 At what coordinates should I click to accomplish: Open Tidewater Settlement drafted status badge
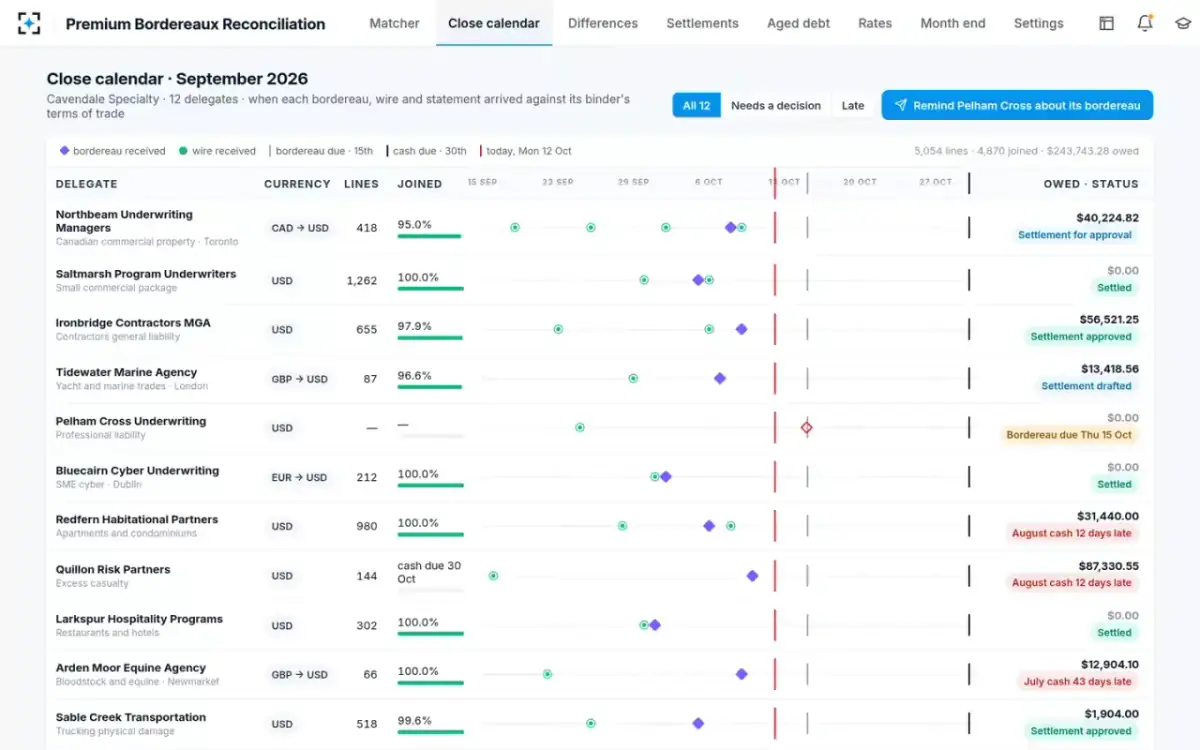click(1086, 386)
